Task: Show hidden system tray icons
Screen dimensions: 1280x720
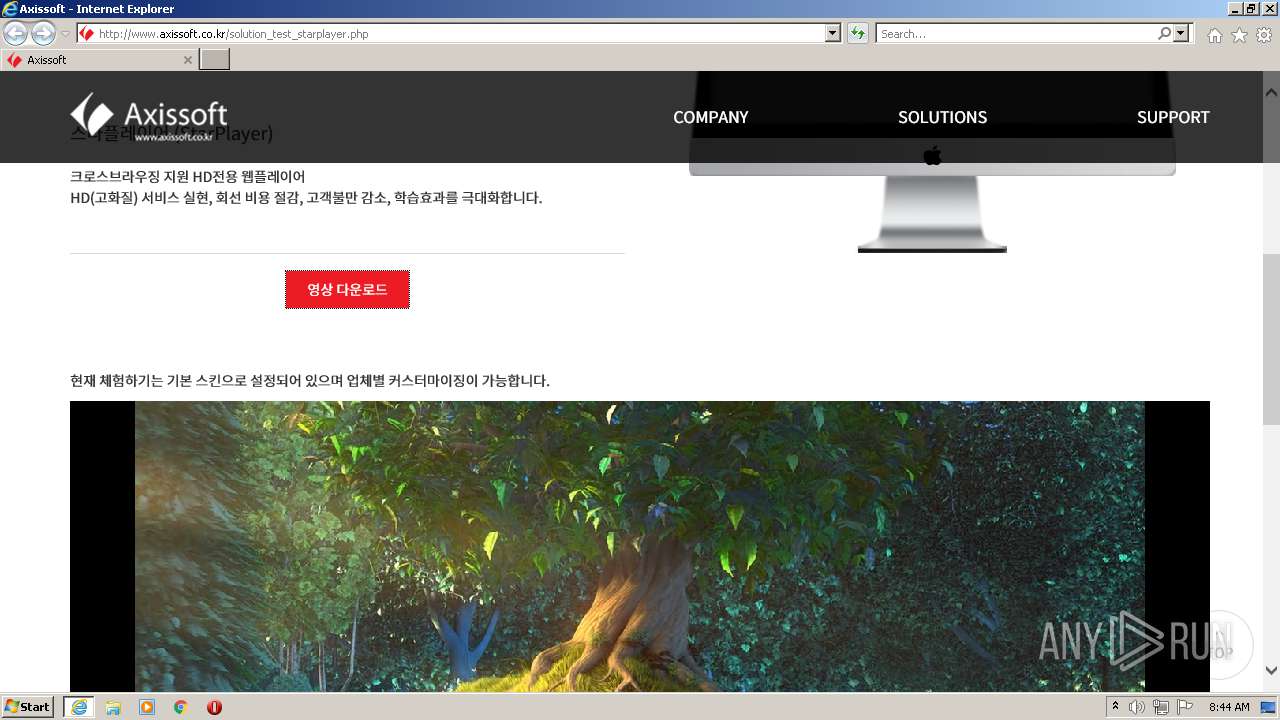Action: (x=1115, y=706)
